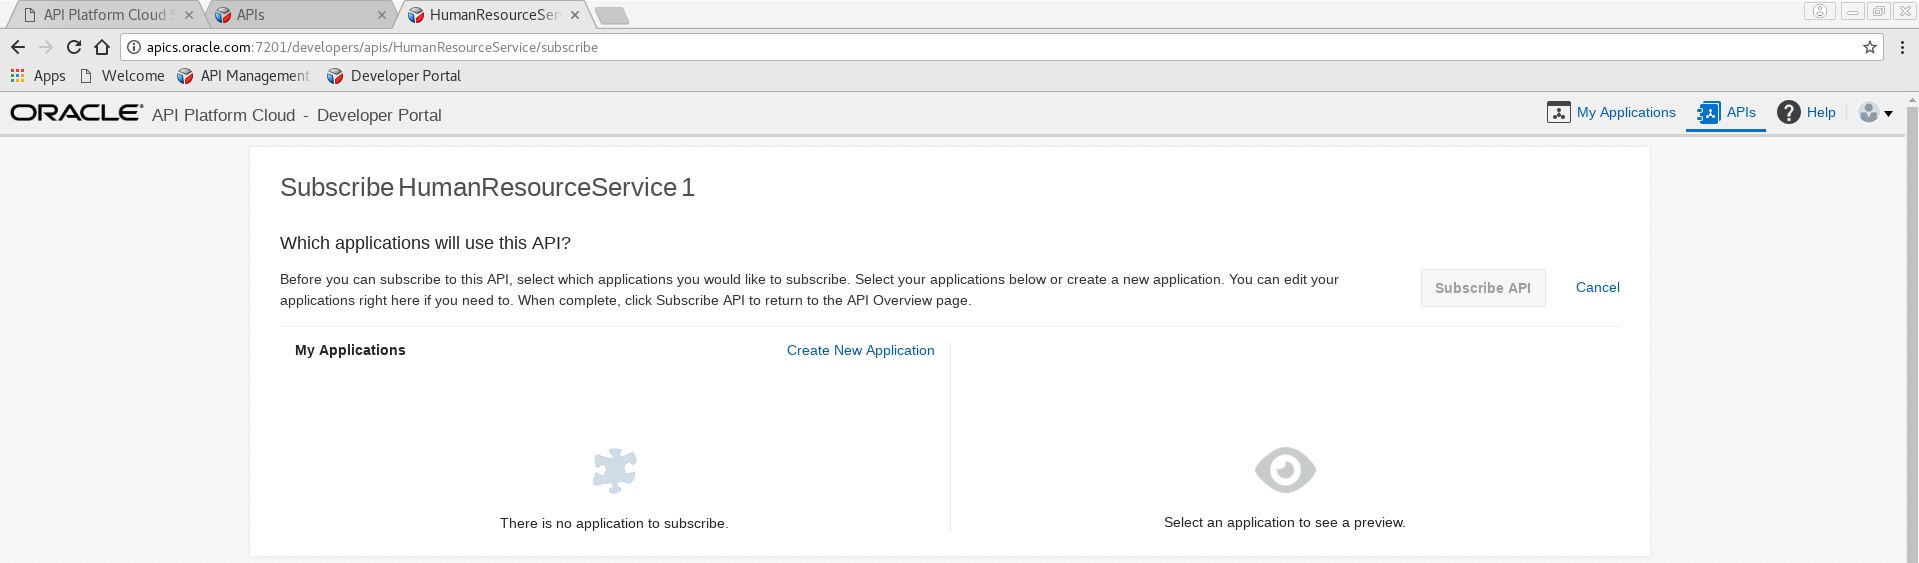Click the address bar URL field
This screenshot has height=563, width=1919.
(900, 47)
